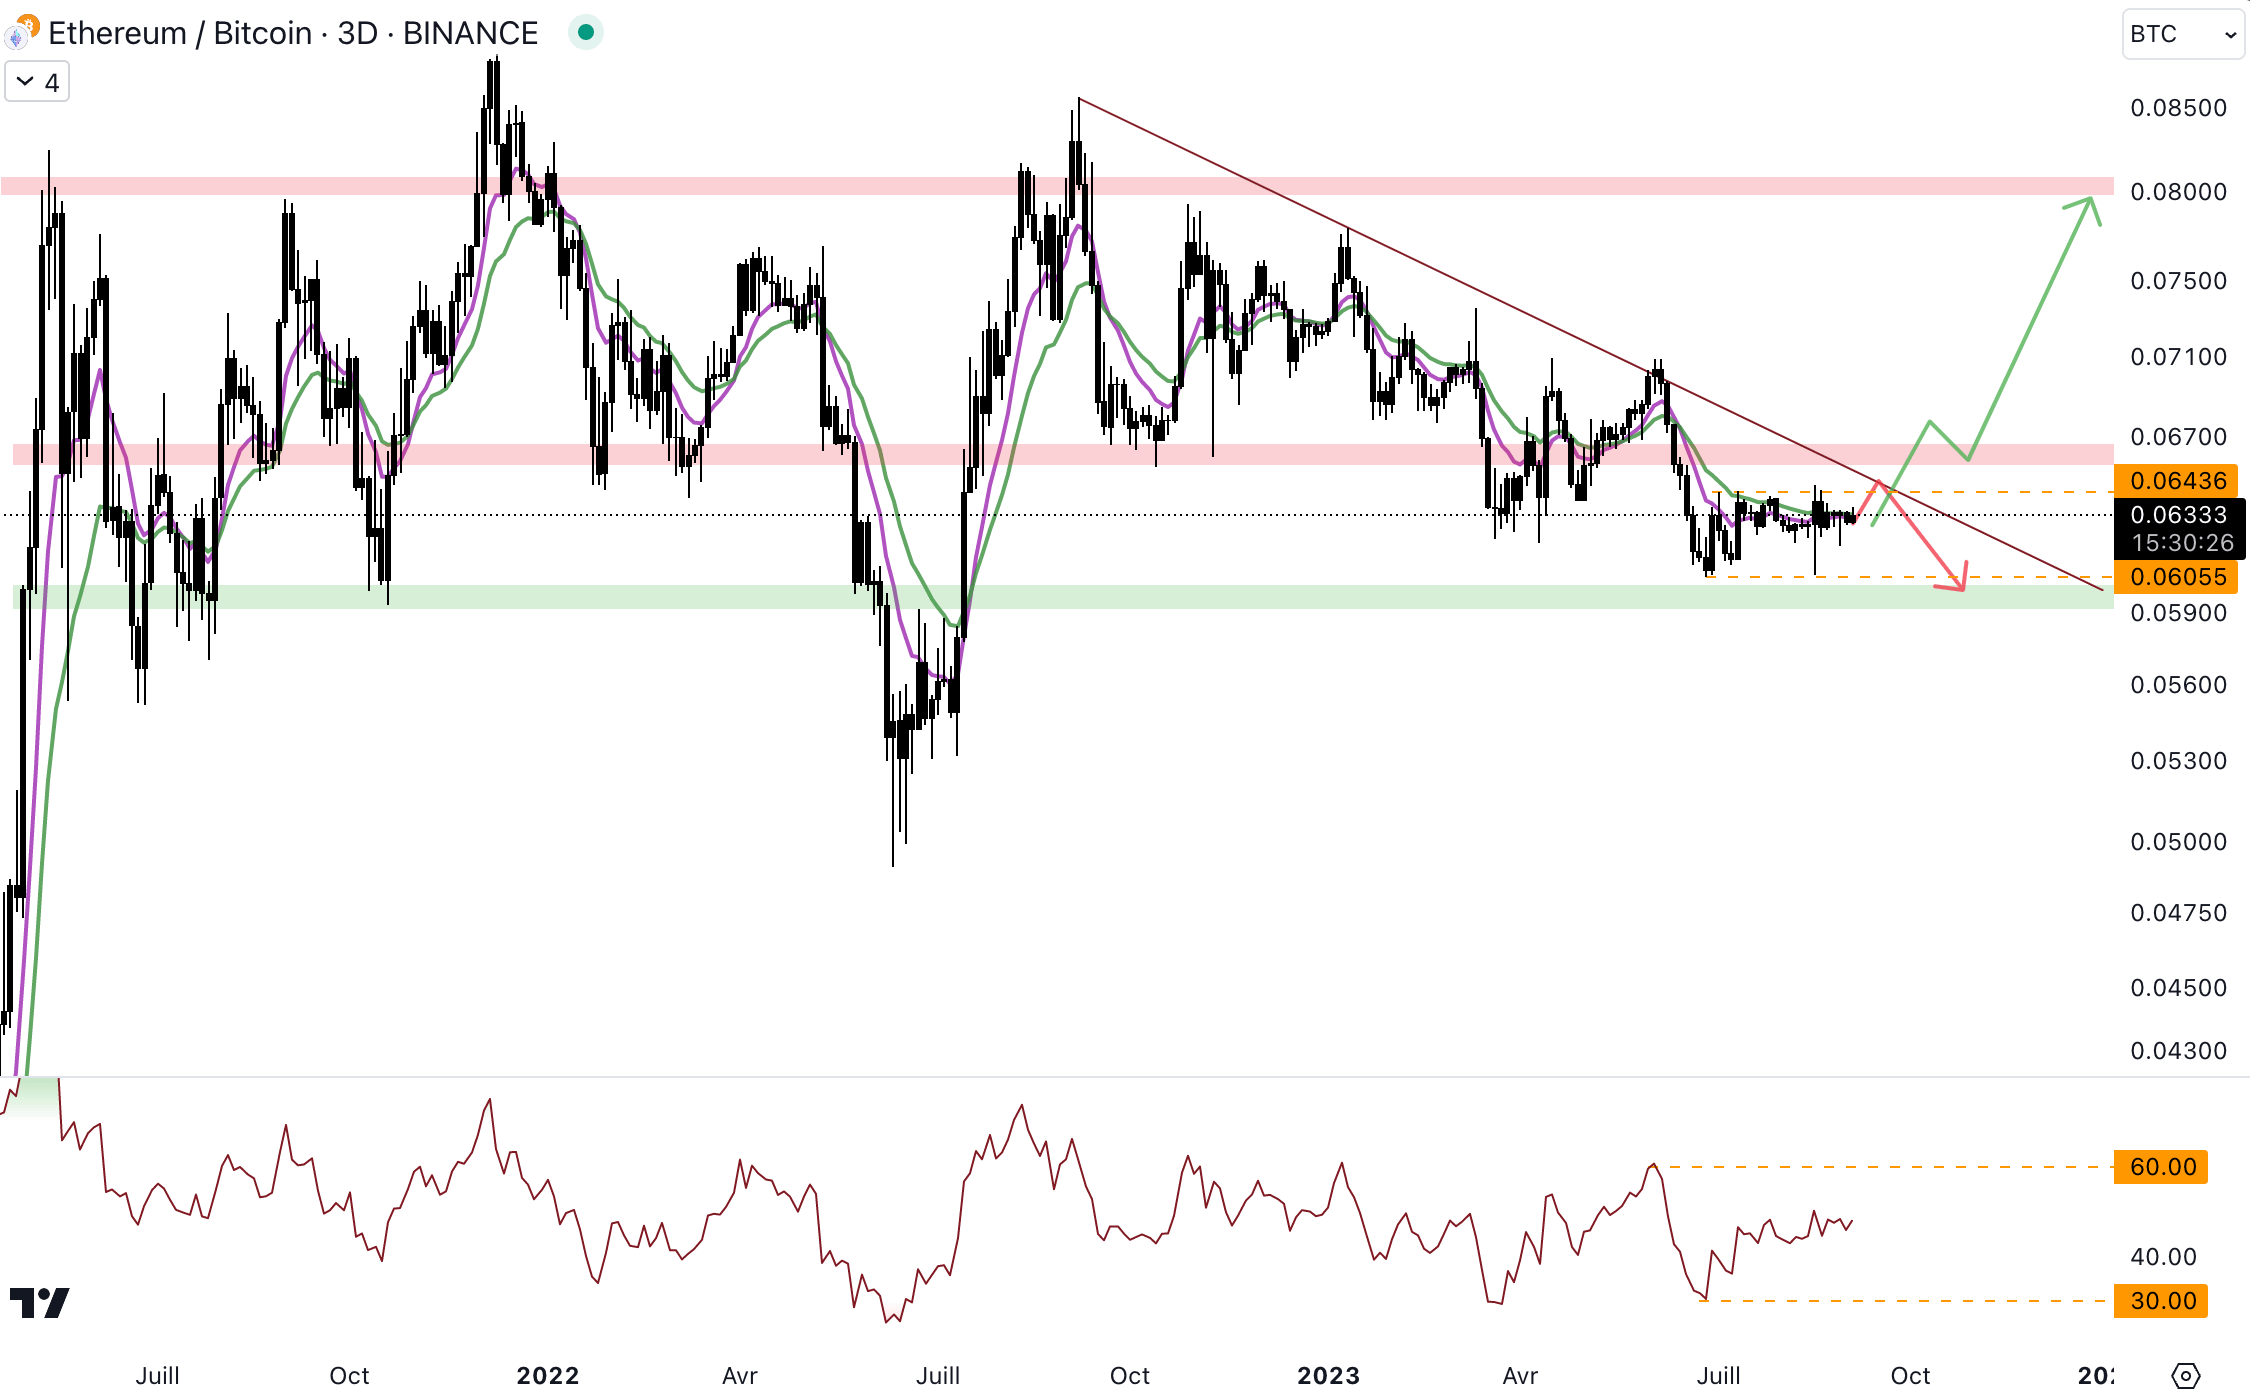This screenshot has height=1398, width=2250.
Task: Expand the indicator legend showing 4
Action: (x=37, y=82)
